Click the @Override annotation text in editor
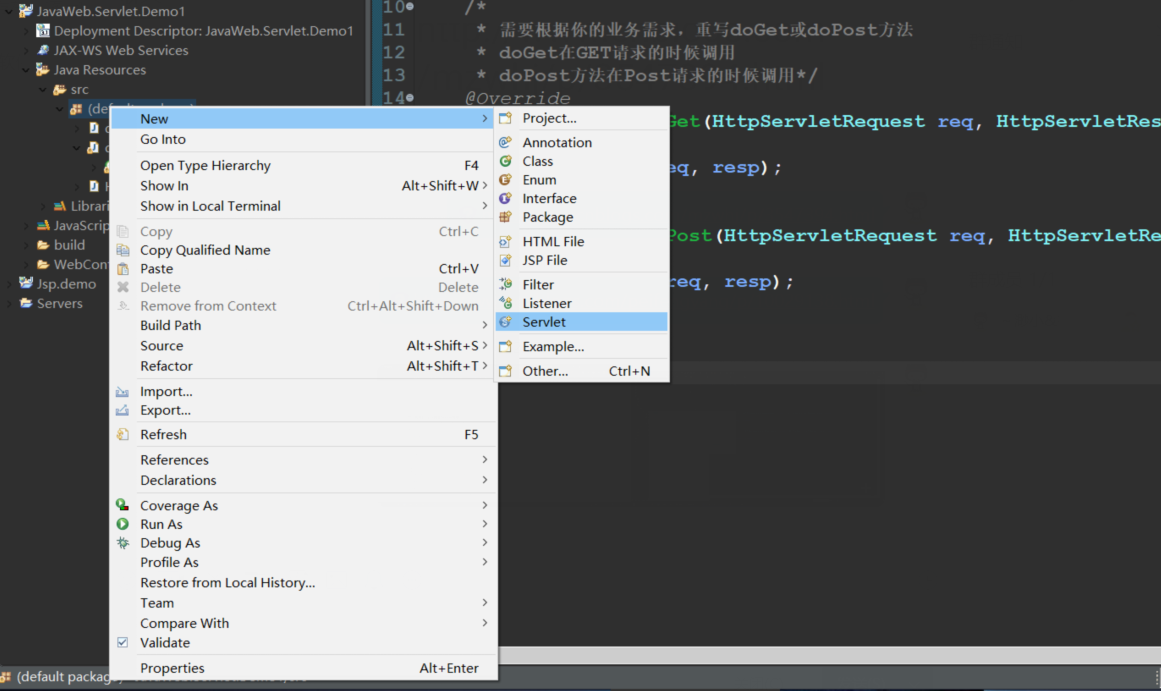This screenshot has height=691, width=1161. [518, 99]
